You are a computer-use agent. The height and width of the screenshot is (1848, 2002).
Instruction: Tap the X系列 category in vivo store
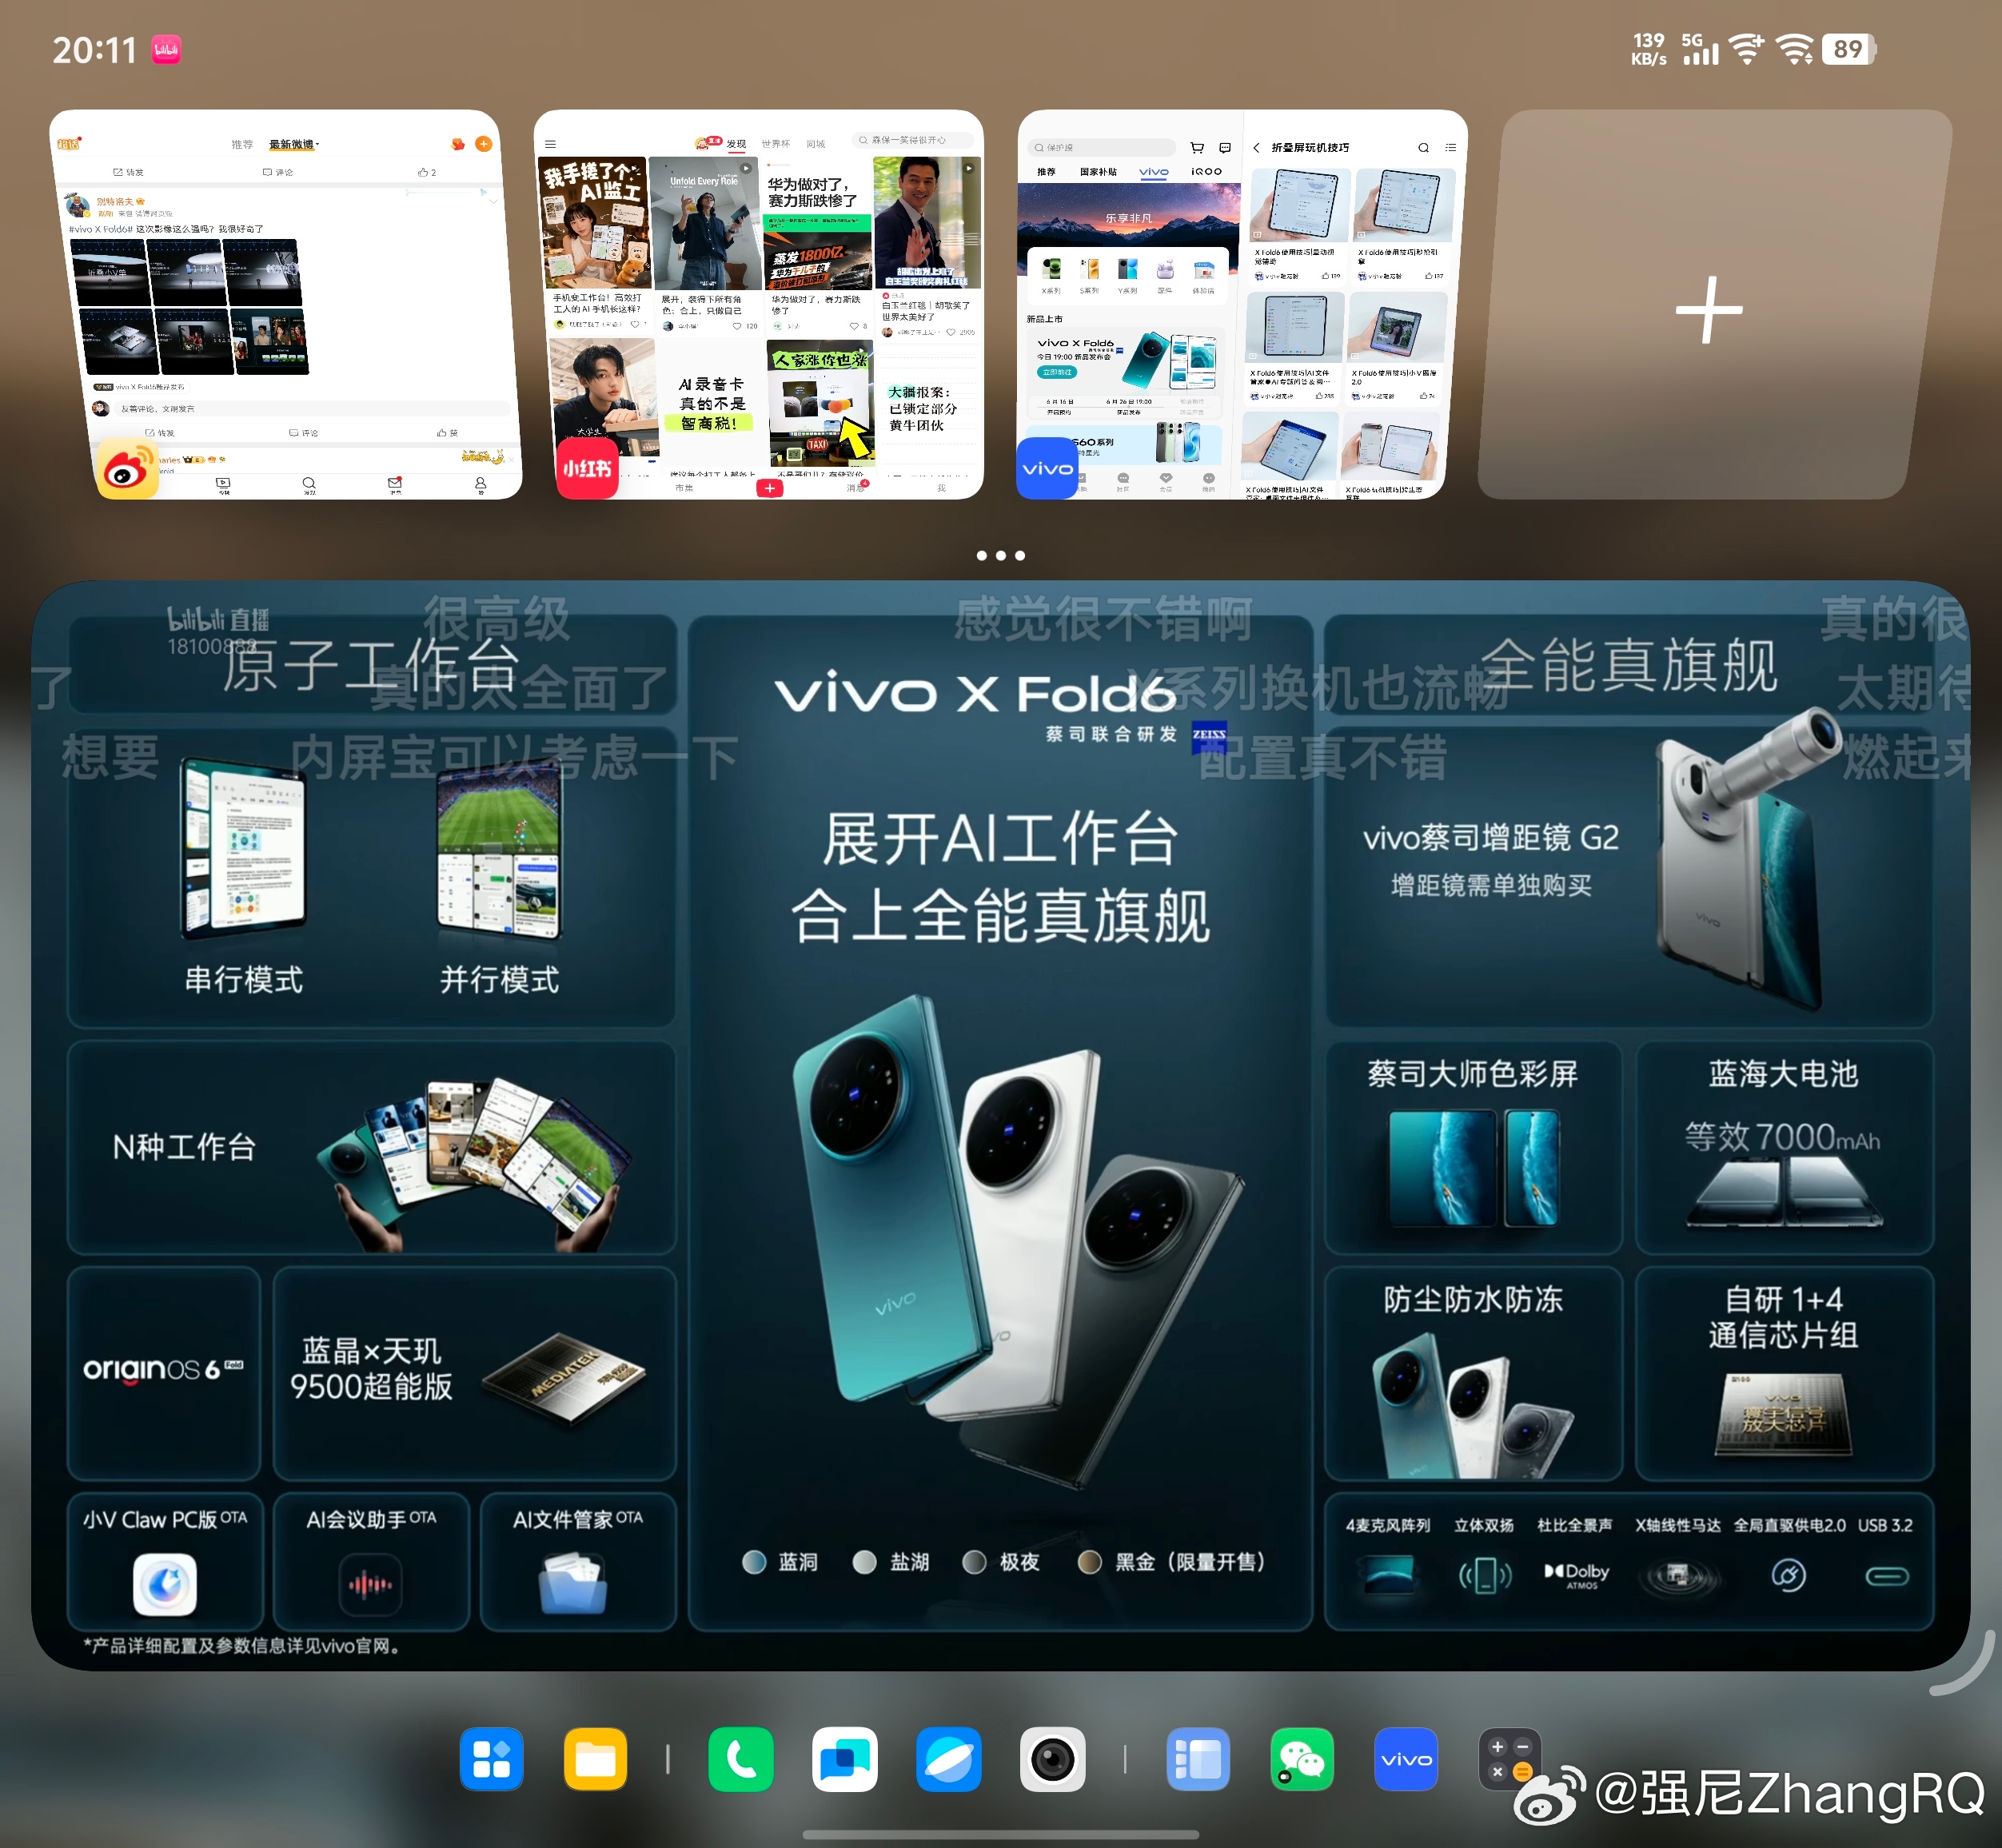click(x=1051, y=275)
